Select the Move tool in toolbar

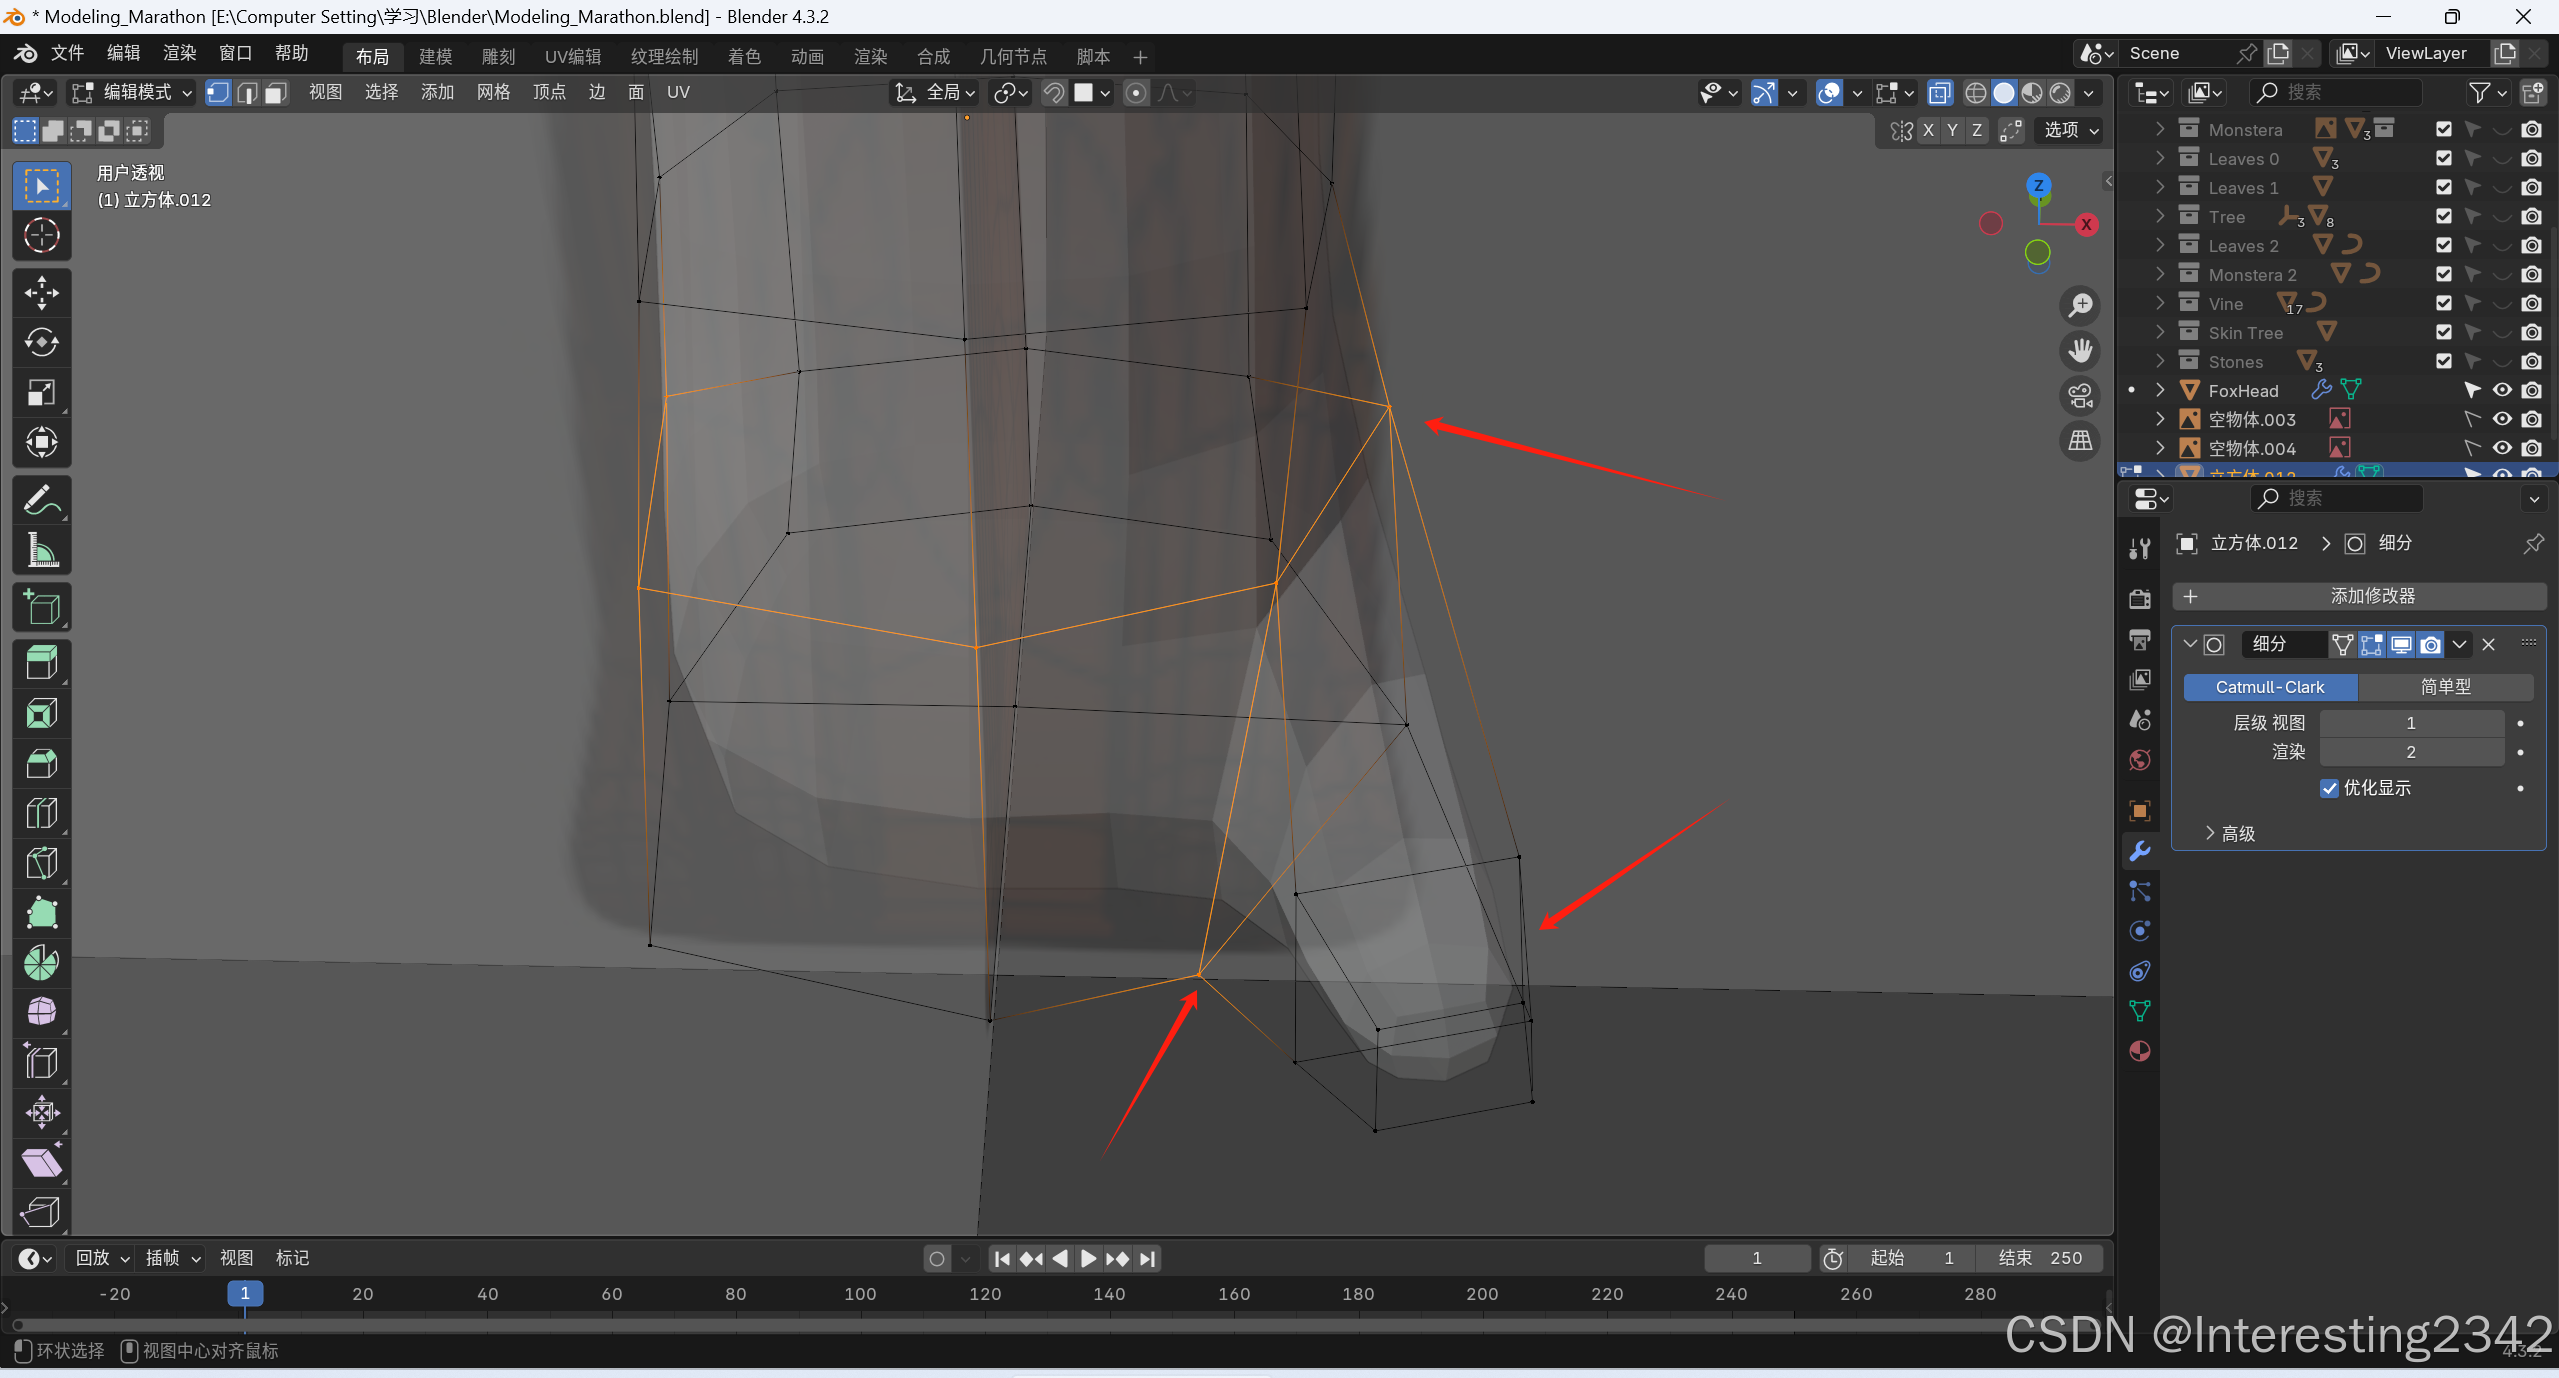(x=41, y=293)
